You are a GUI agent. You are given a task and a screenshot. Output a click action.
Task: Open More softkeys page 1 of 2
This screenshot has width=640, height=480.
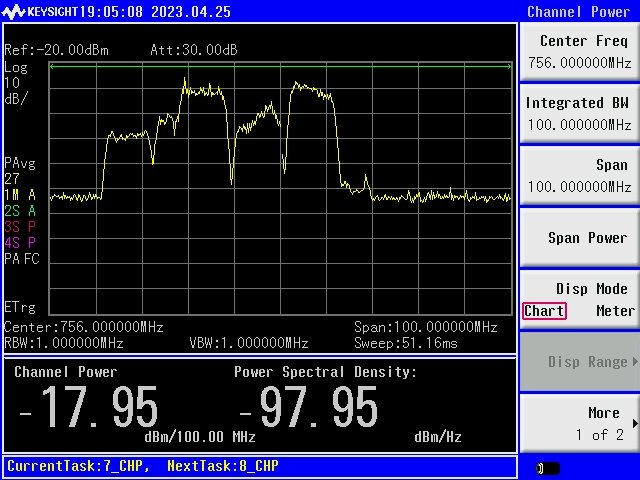click(580, 423)
